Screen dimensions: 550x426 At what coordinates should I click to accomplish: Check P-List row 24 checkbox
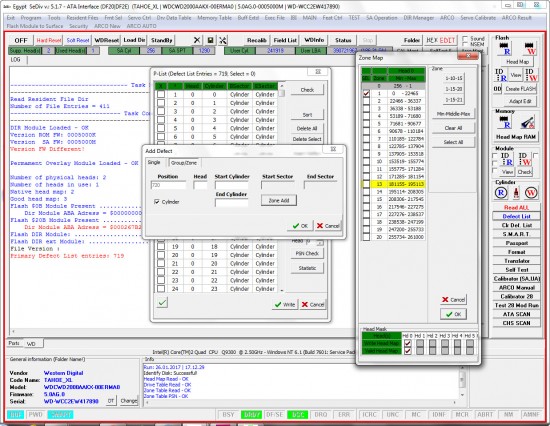(161, 289)
